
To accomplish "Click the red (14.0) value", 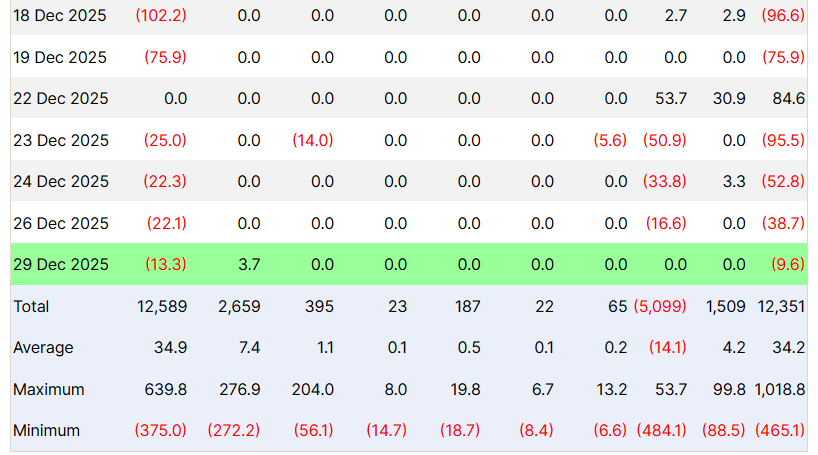I will [x=312, y=140].
